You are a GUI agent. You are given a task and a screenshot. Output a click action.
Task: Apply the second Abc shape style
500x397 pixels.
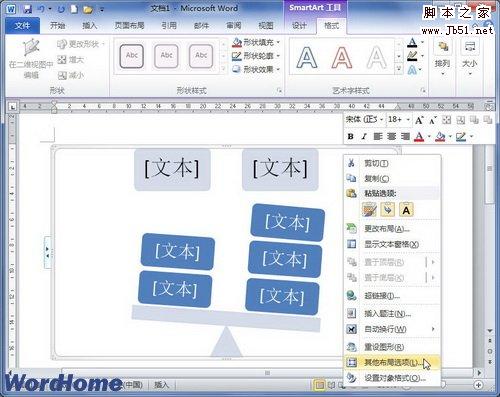click(x=166, y=56)
